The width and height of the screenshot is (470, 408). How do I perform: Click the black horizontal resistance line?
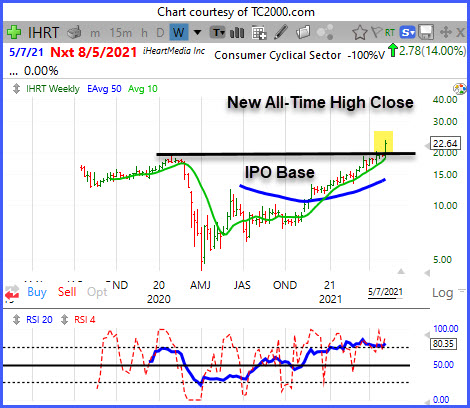pyautogui.click(x=286, y=154)
